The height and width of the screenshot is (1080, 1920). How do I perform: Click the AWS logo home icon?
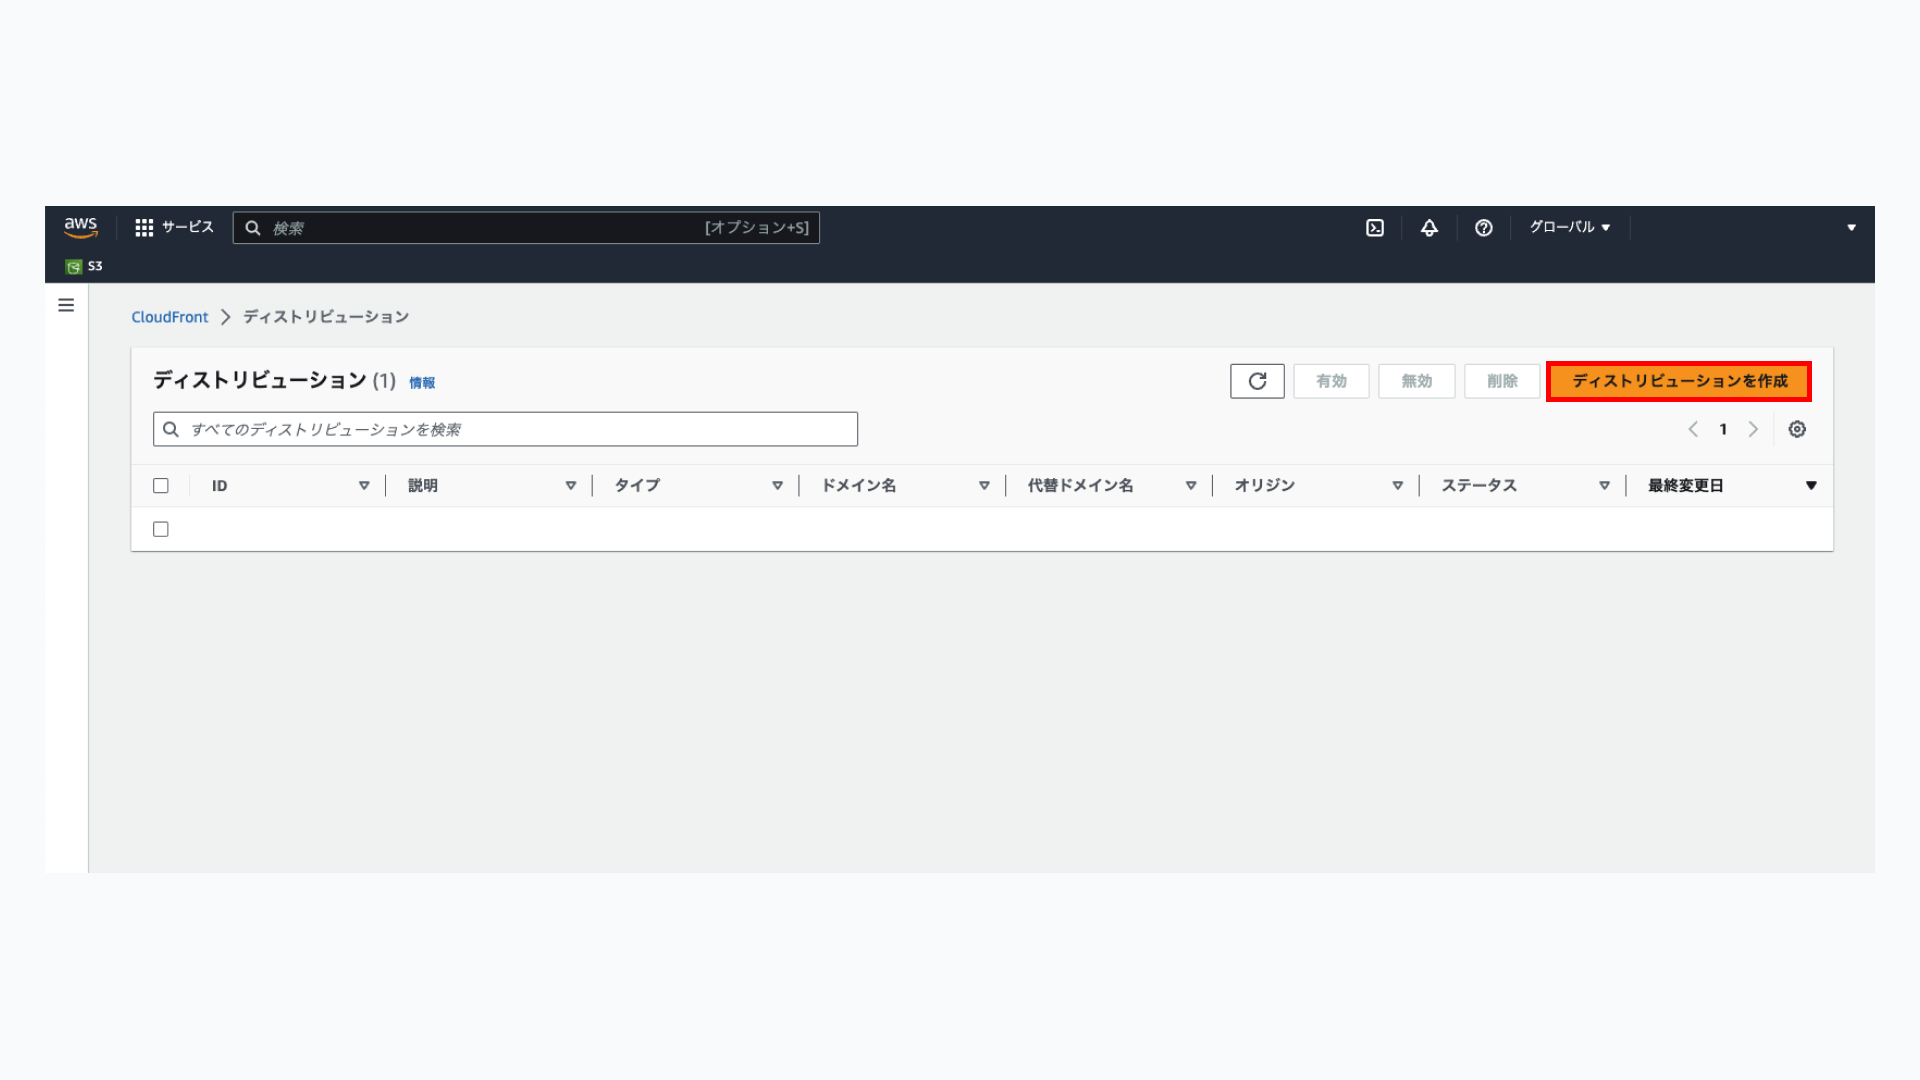[x=80, y=227]
